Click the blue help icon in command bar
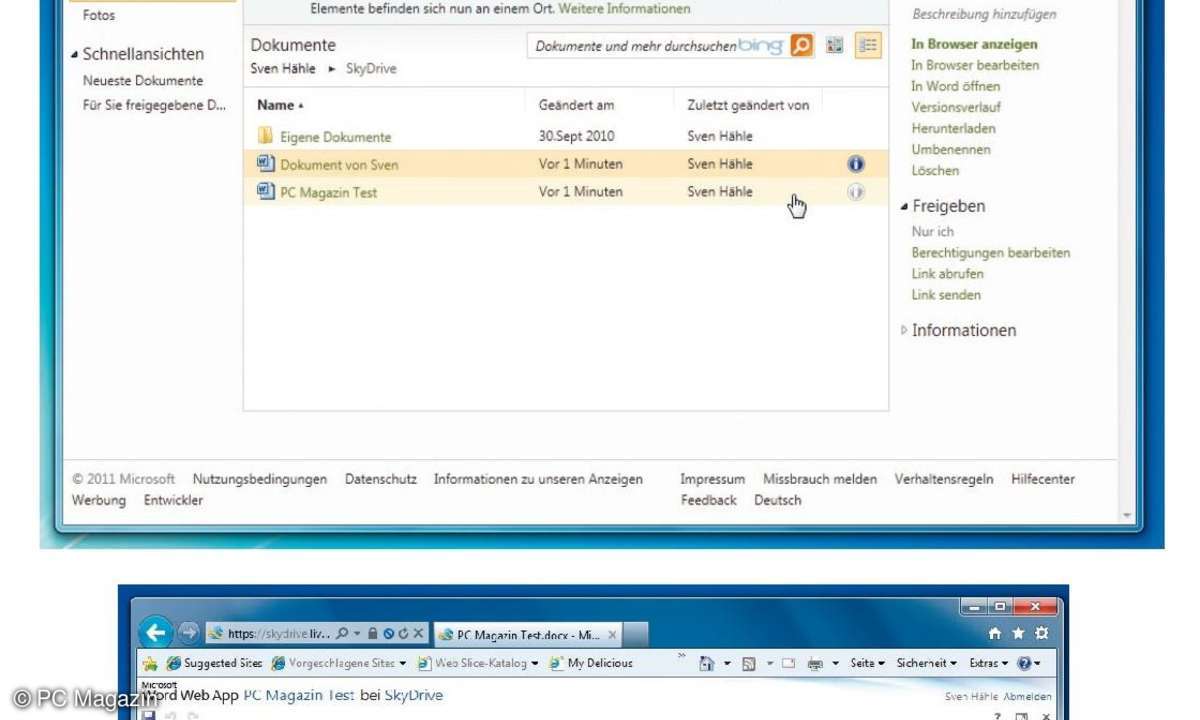The height and width of the screenshot is (720, 1200). (x=1024, y=663)
